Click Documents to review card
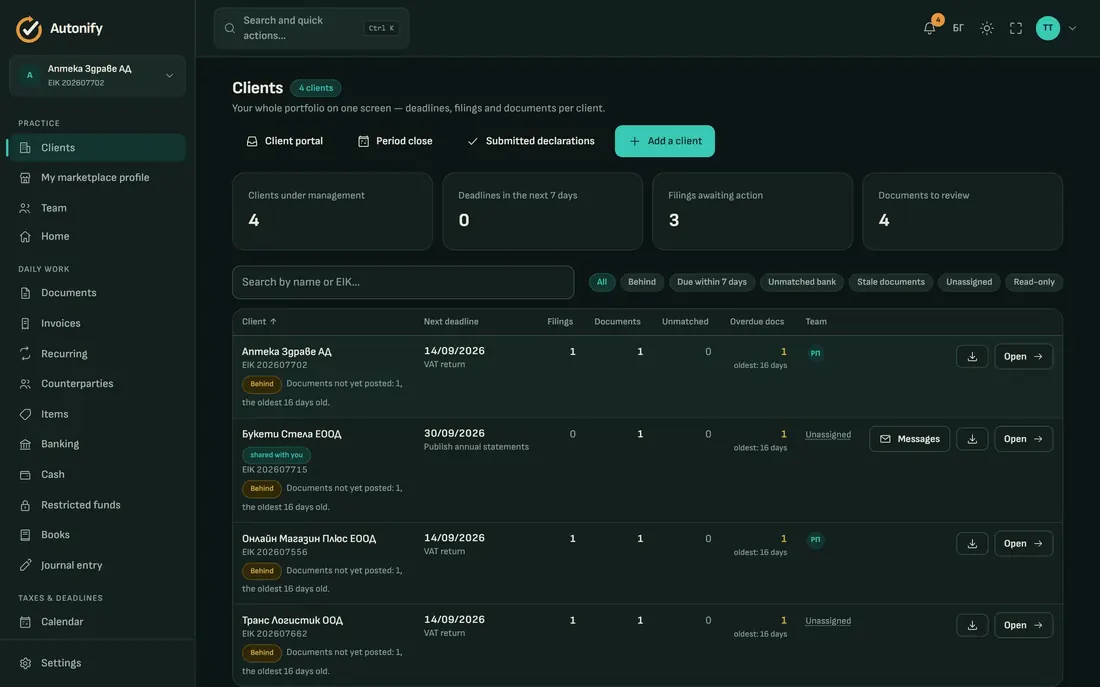 [x=962, y=211]
